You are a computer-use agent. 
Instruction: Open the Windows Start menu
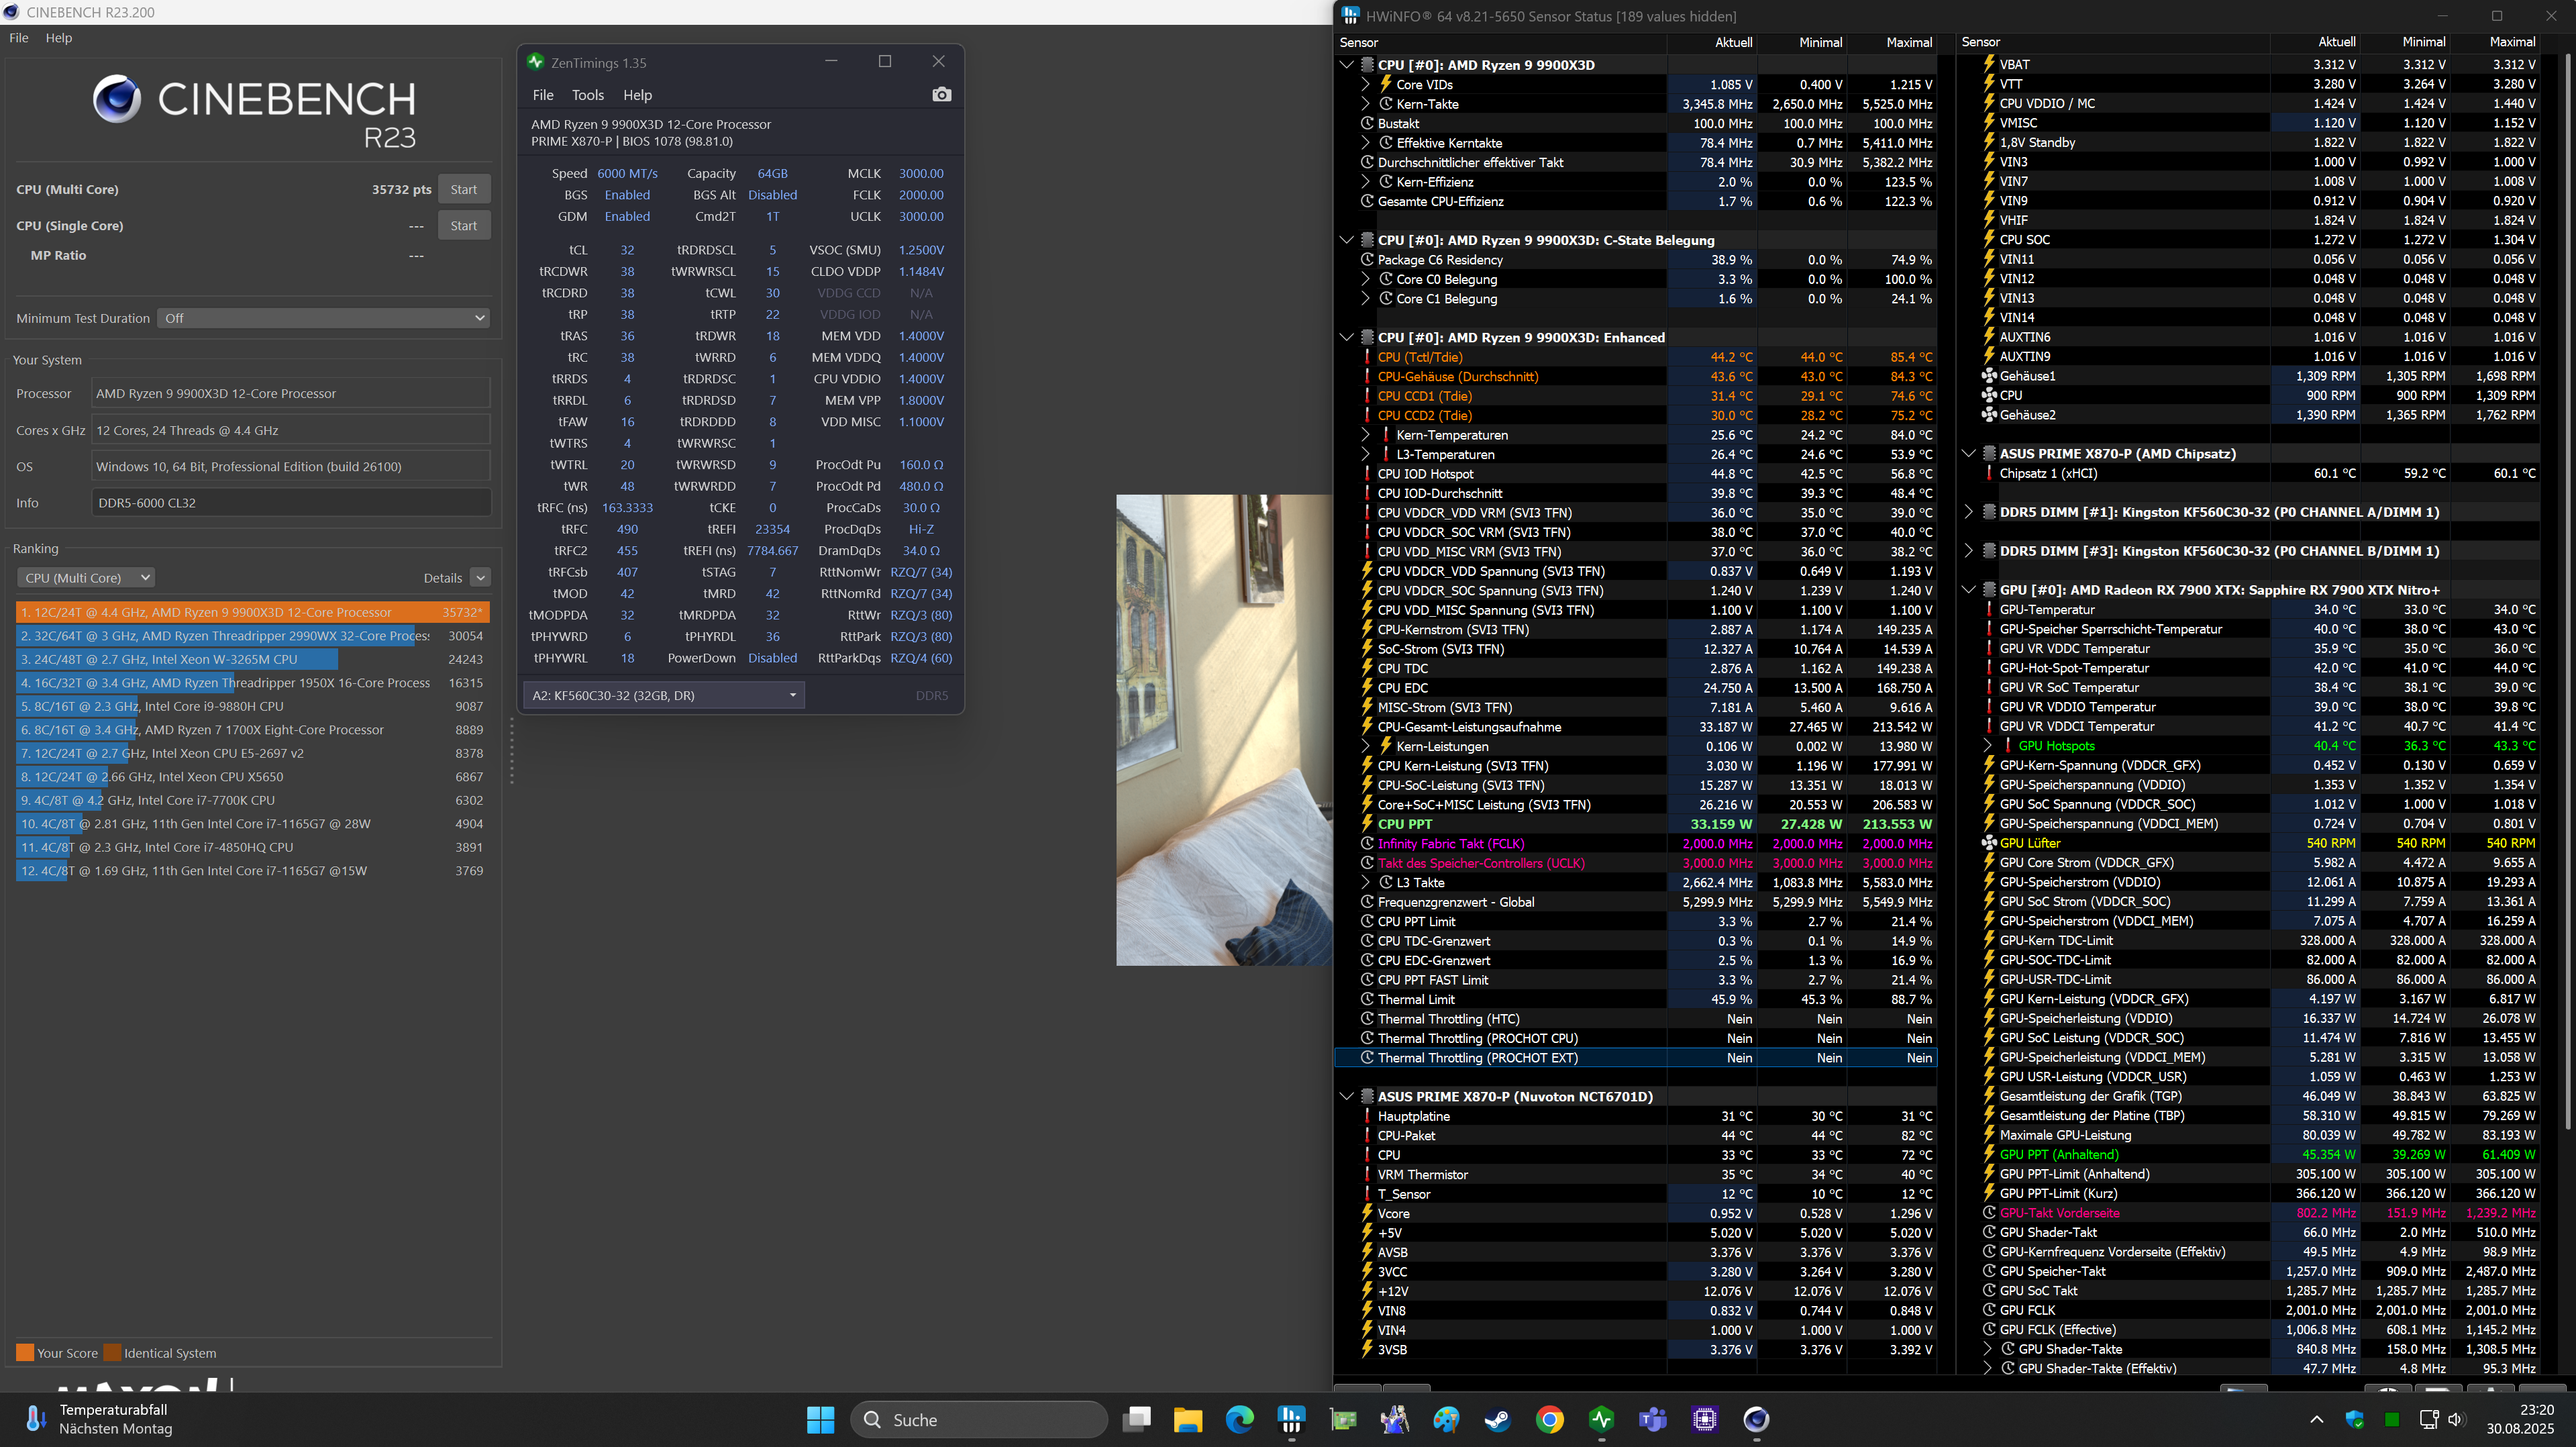[820, 1419]
